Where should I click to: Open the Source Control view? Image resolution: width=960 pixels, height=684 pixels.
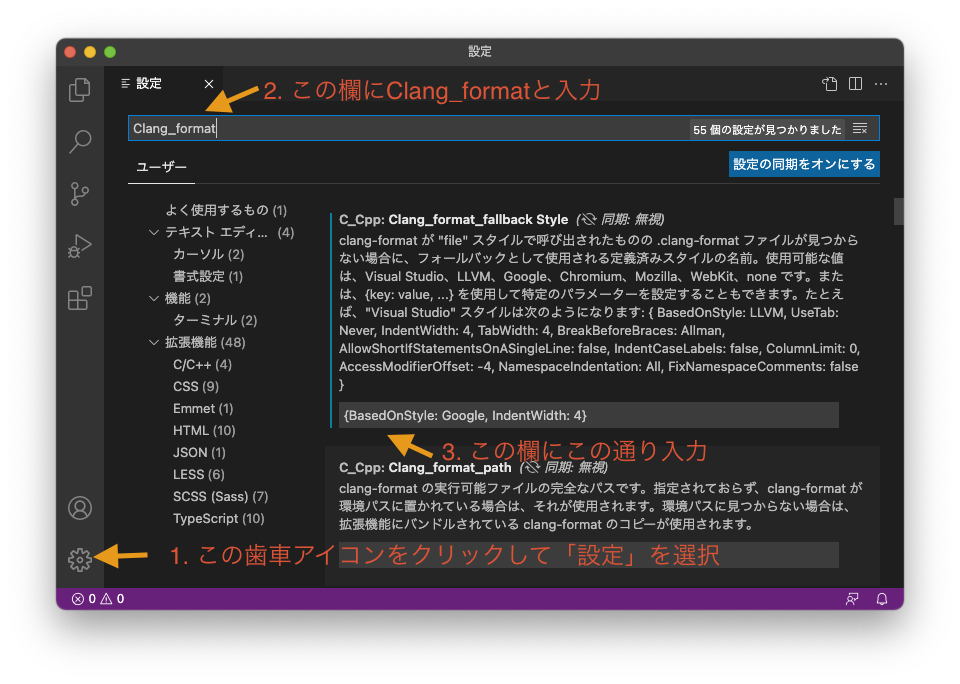80,194
